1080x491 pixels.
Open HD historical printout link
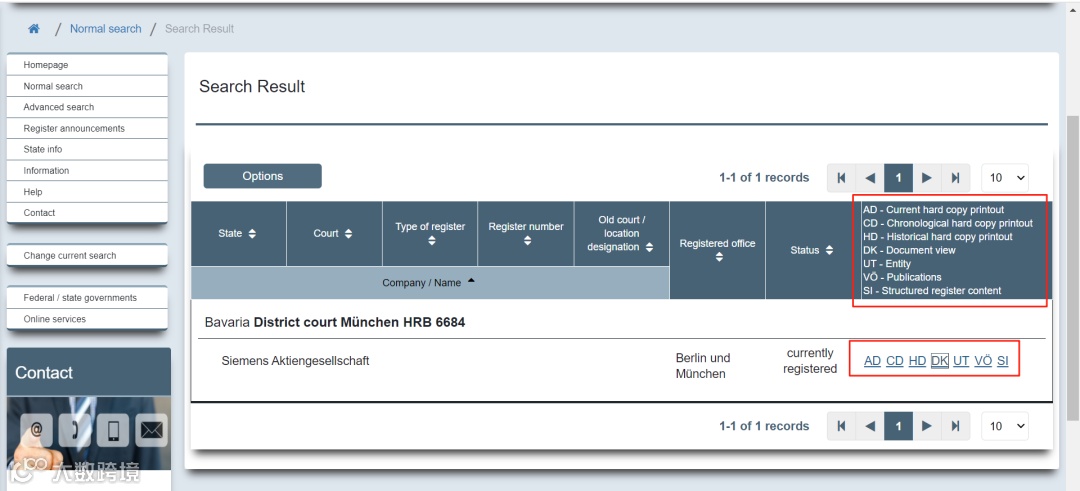(x=917, y=361)
